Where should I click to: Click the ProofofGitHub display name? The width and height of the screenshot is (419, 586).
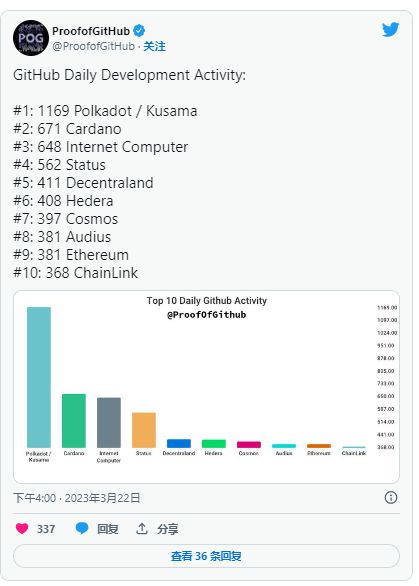coord(91,31)
